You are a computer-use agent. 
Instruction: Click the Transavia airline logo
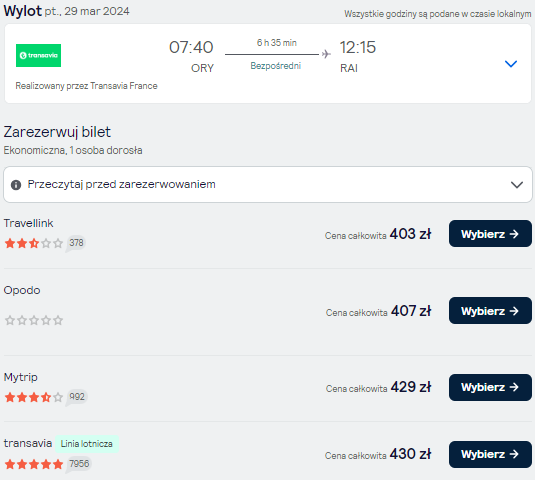38,55
